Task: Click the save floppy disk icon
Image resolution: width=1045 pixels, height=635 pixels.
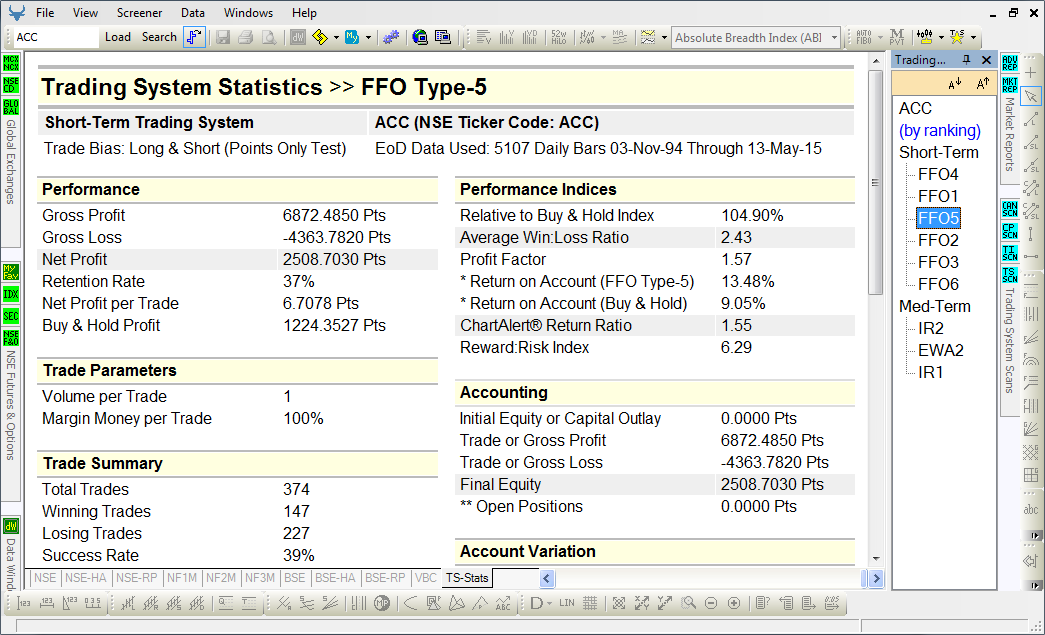Action: [223, 37]
